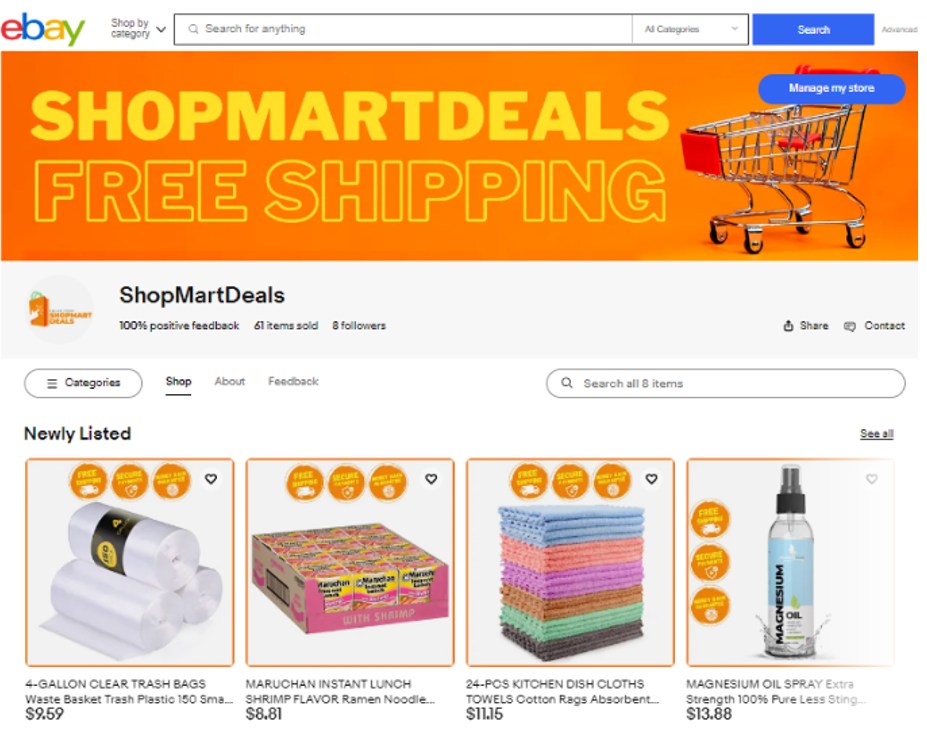Toggle watchlist heart on Maruchan ramen listing
927x735 pixels.
pos(432,479)
